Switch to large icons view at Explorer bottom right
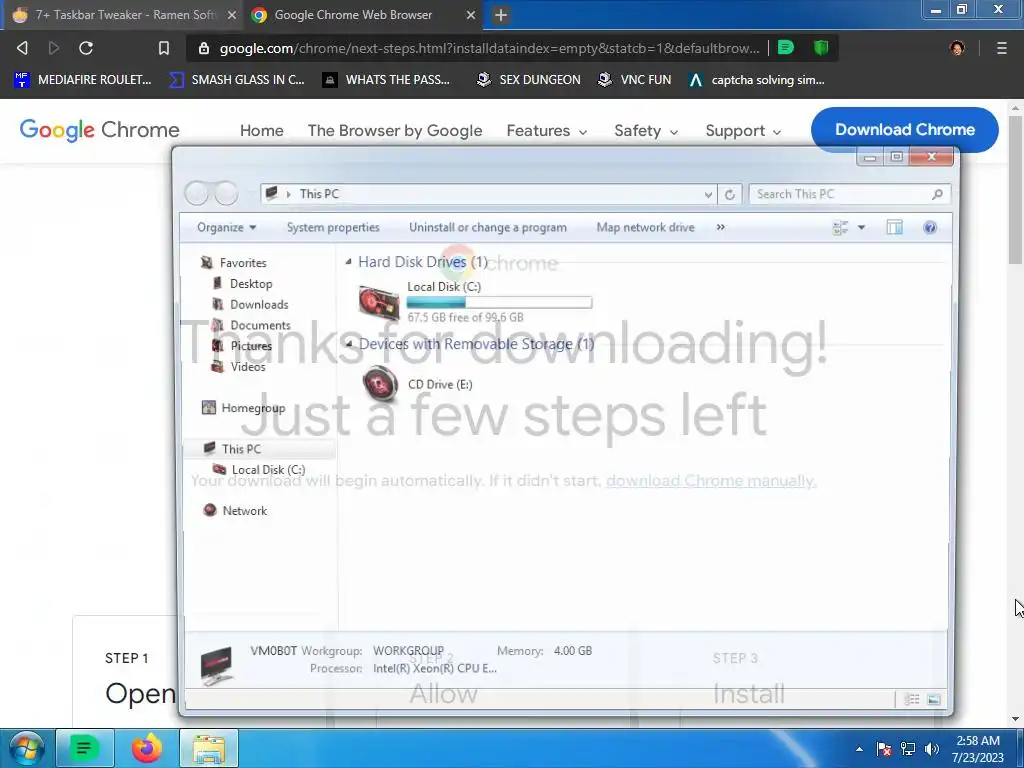 click(x=934, y=699)
